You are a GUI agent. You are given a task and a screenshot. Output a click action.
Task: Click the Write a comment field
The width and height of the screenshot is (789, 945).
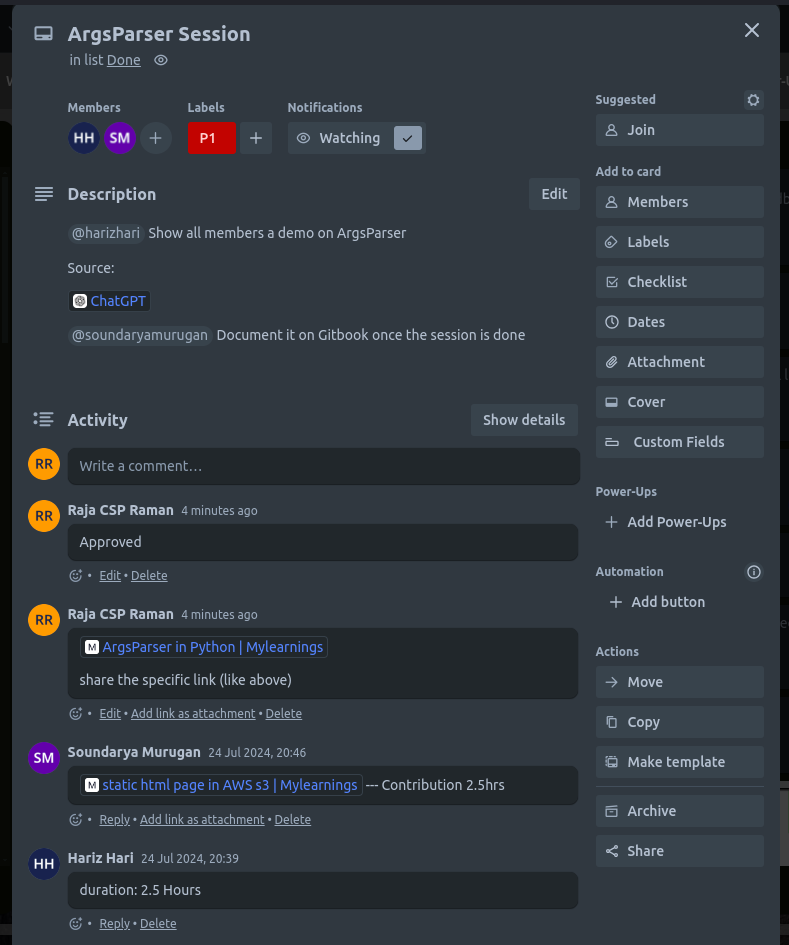pyautogui.click(x=323, y=466)
